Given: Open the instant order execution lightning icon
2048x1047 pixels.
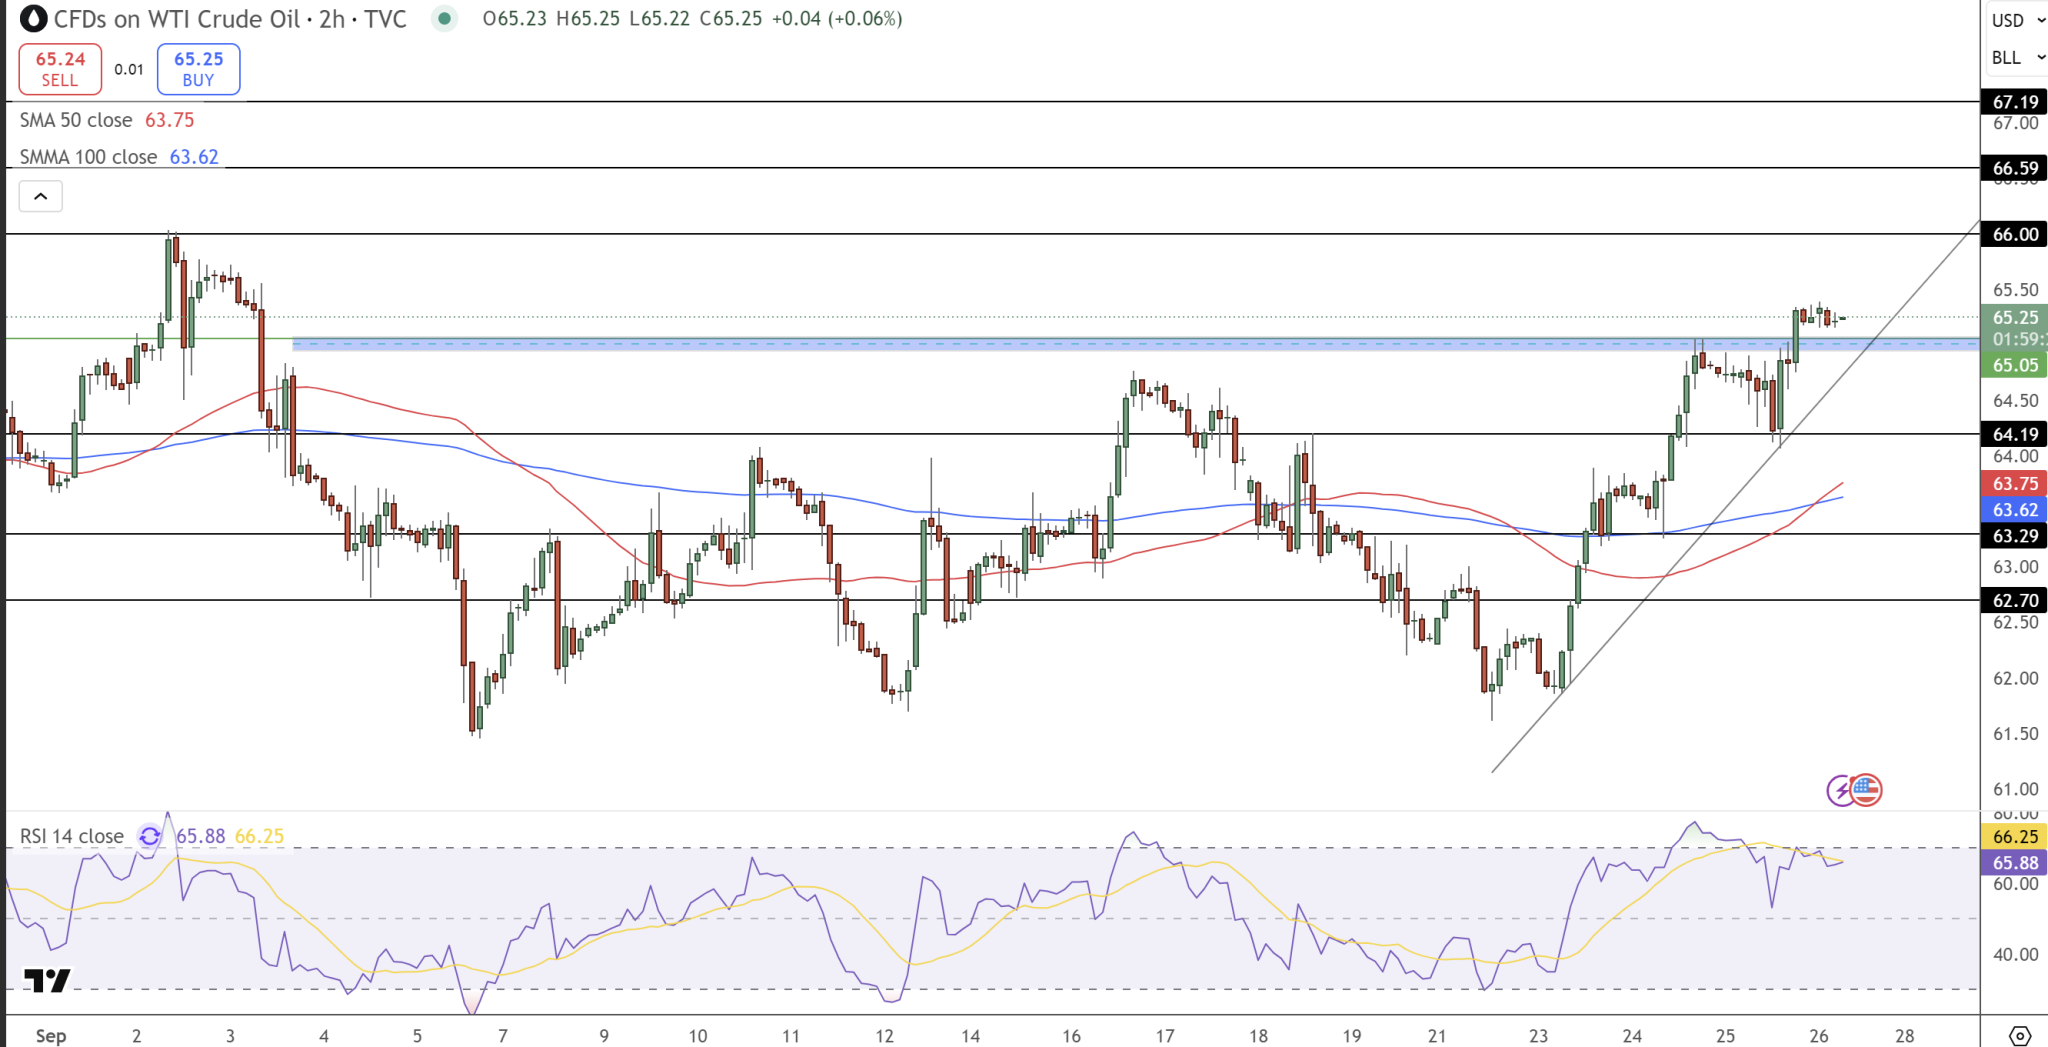Looking at the screenshot, I should 1840,790.
